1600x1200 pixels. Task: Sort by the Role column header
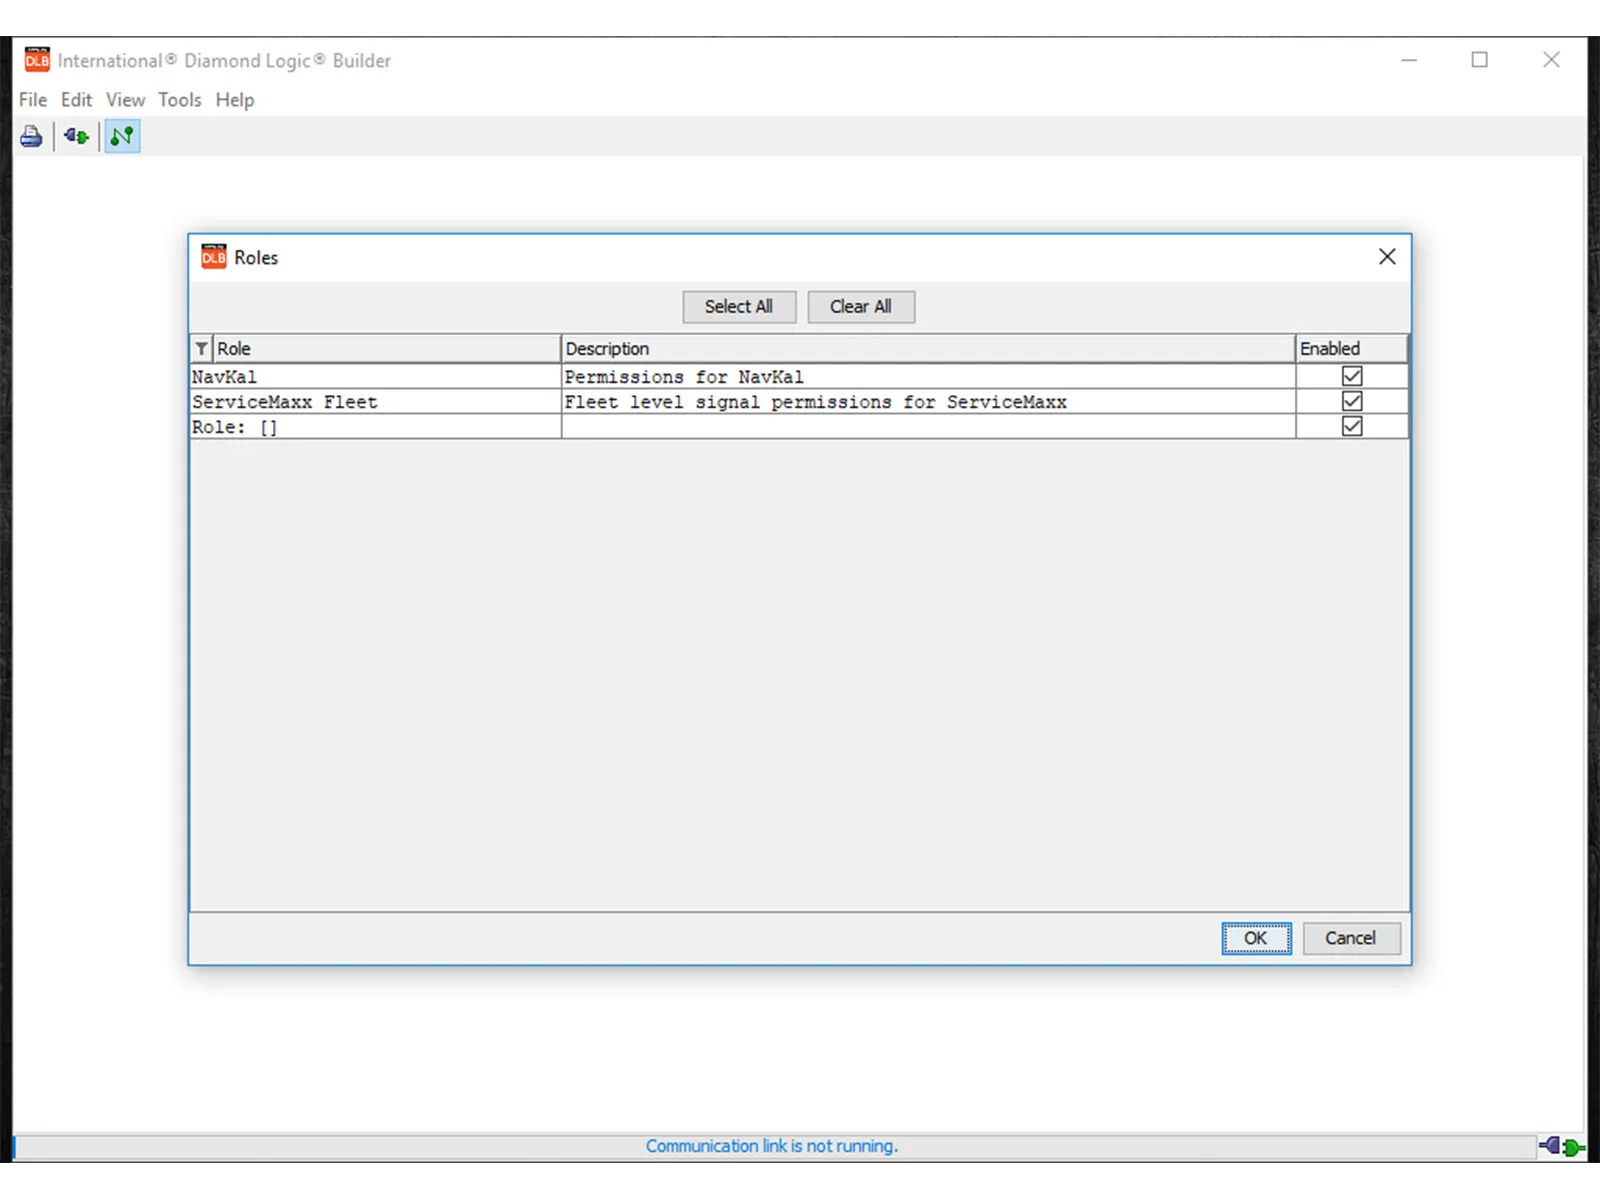[x=386, y=348]
